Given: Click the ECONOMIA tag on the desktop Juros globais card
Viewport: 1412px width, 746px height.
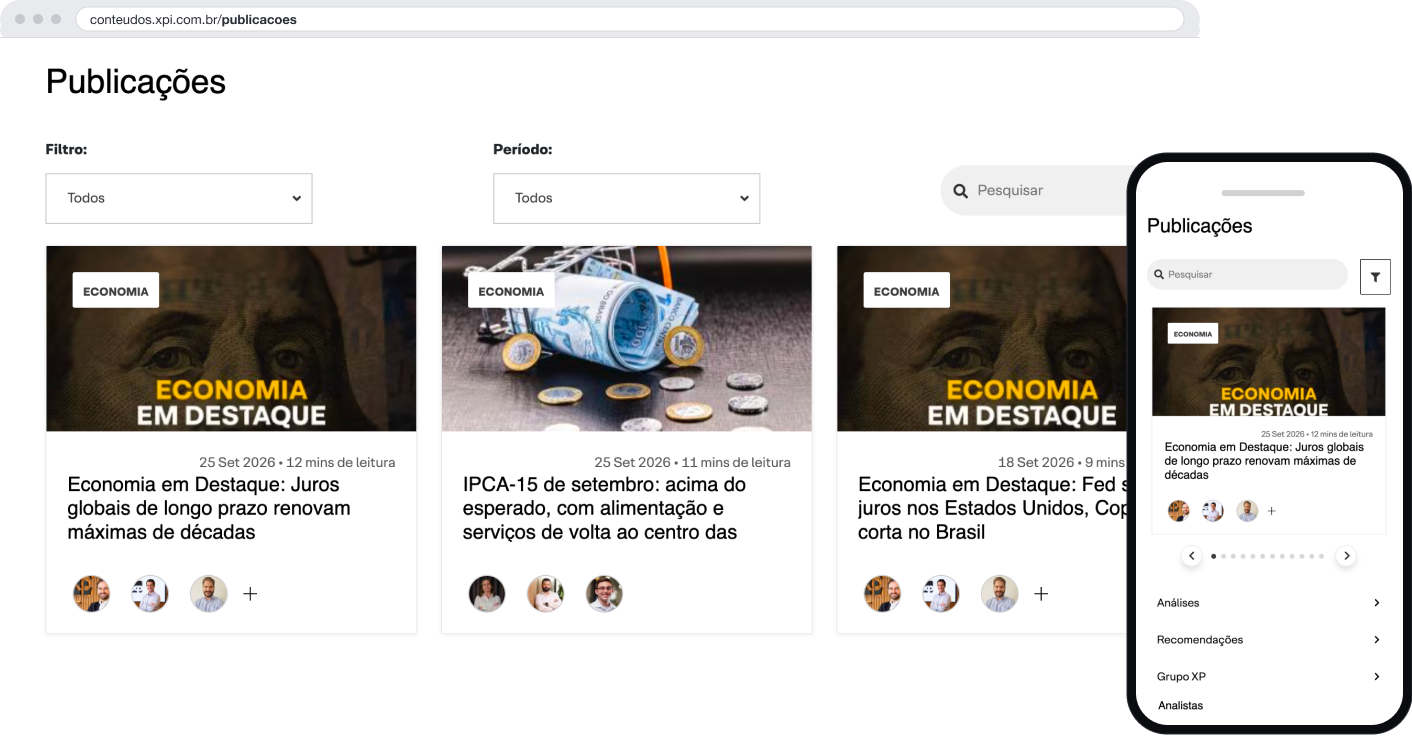Looking at the screenshot, I should [x=116, y=291].
